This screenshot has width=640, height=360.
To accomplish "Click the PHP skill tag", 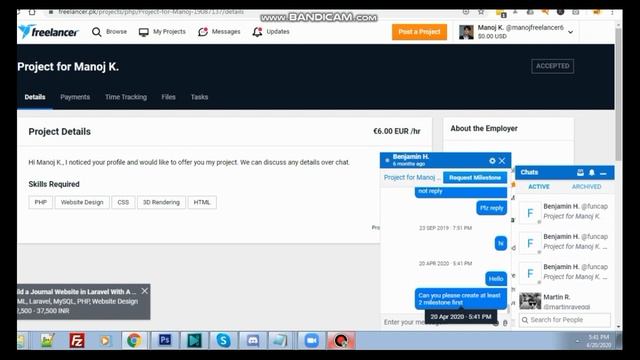I will click(40, 202).
